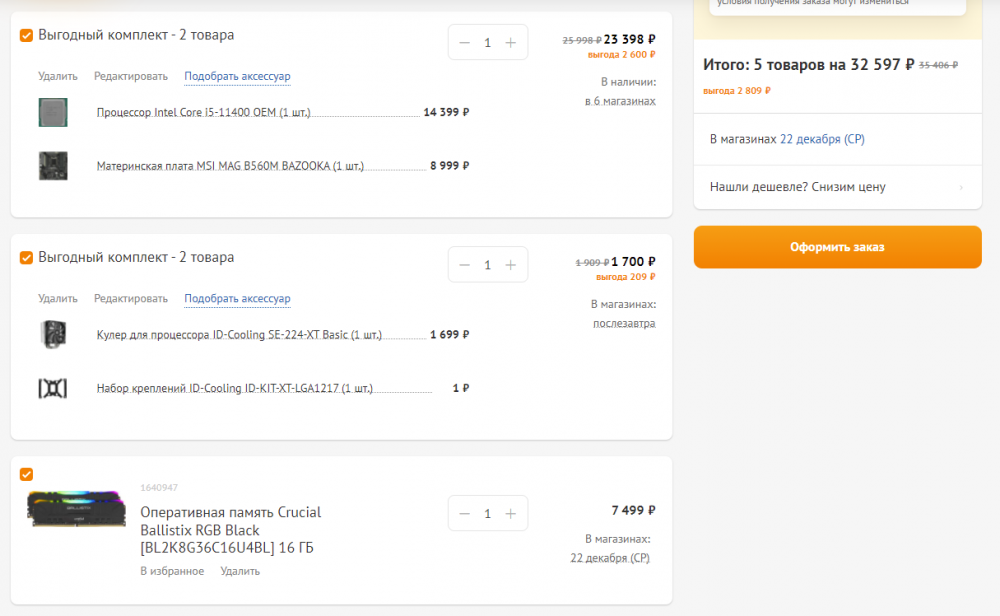Image resolution: width=1000 pixels, height=616 pixels.
Task: Click the MSI MAG B560M motherboard thumbnail
Action: pos(52,166)
